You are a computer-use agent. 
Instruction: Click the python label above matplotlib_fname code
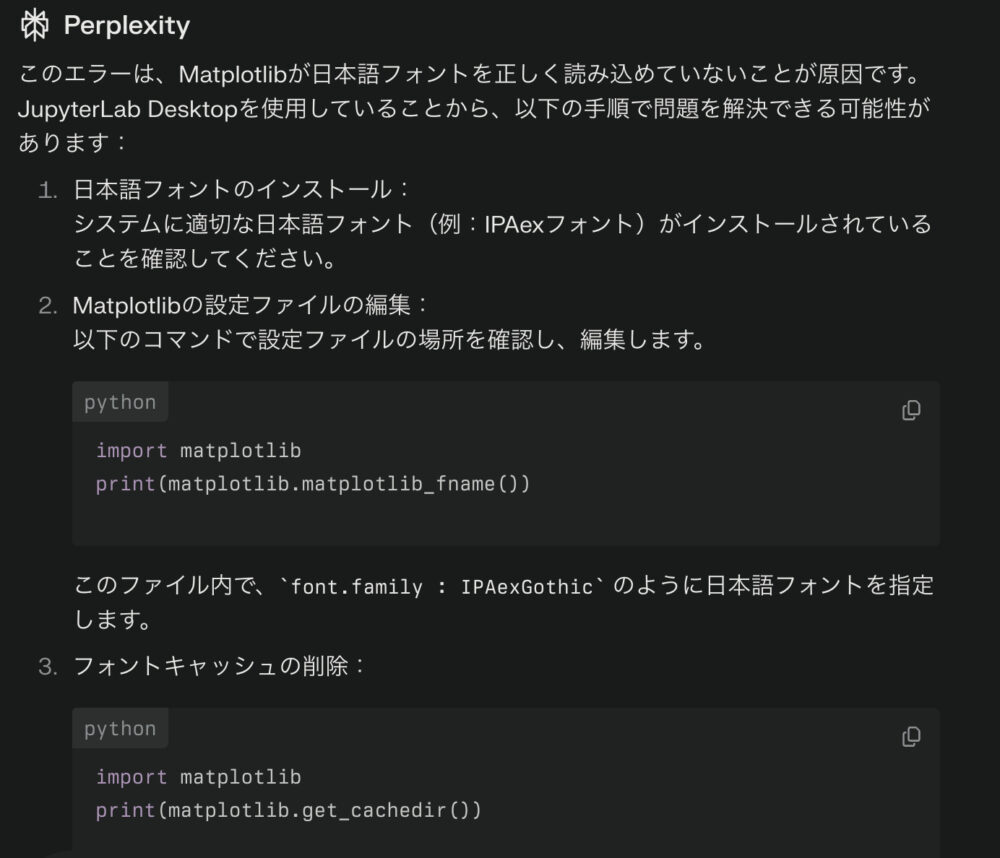tap(120, 403)
